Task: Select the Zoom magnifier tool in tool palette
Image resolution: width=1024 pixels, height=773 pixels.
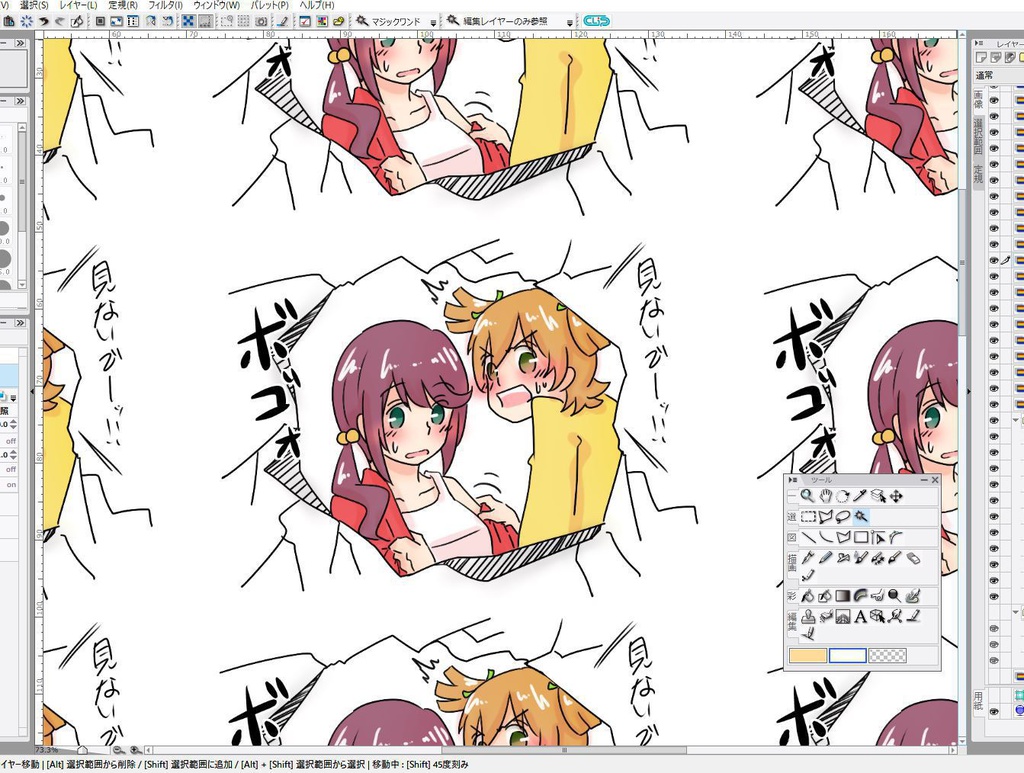Action: [x=807, y=496]
